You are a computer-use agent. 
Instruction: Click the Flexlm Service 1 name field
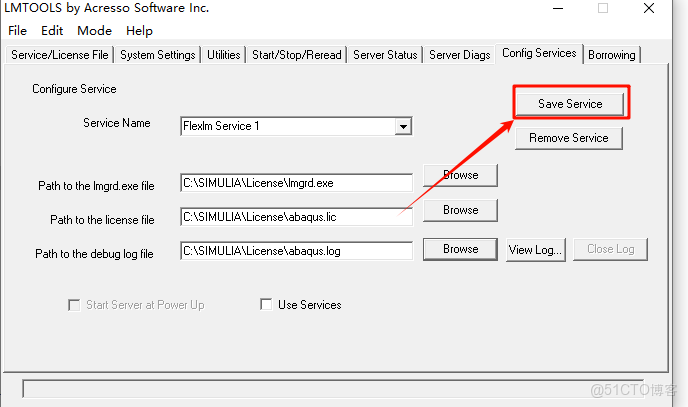click(287, 126)
